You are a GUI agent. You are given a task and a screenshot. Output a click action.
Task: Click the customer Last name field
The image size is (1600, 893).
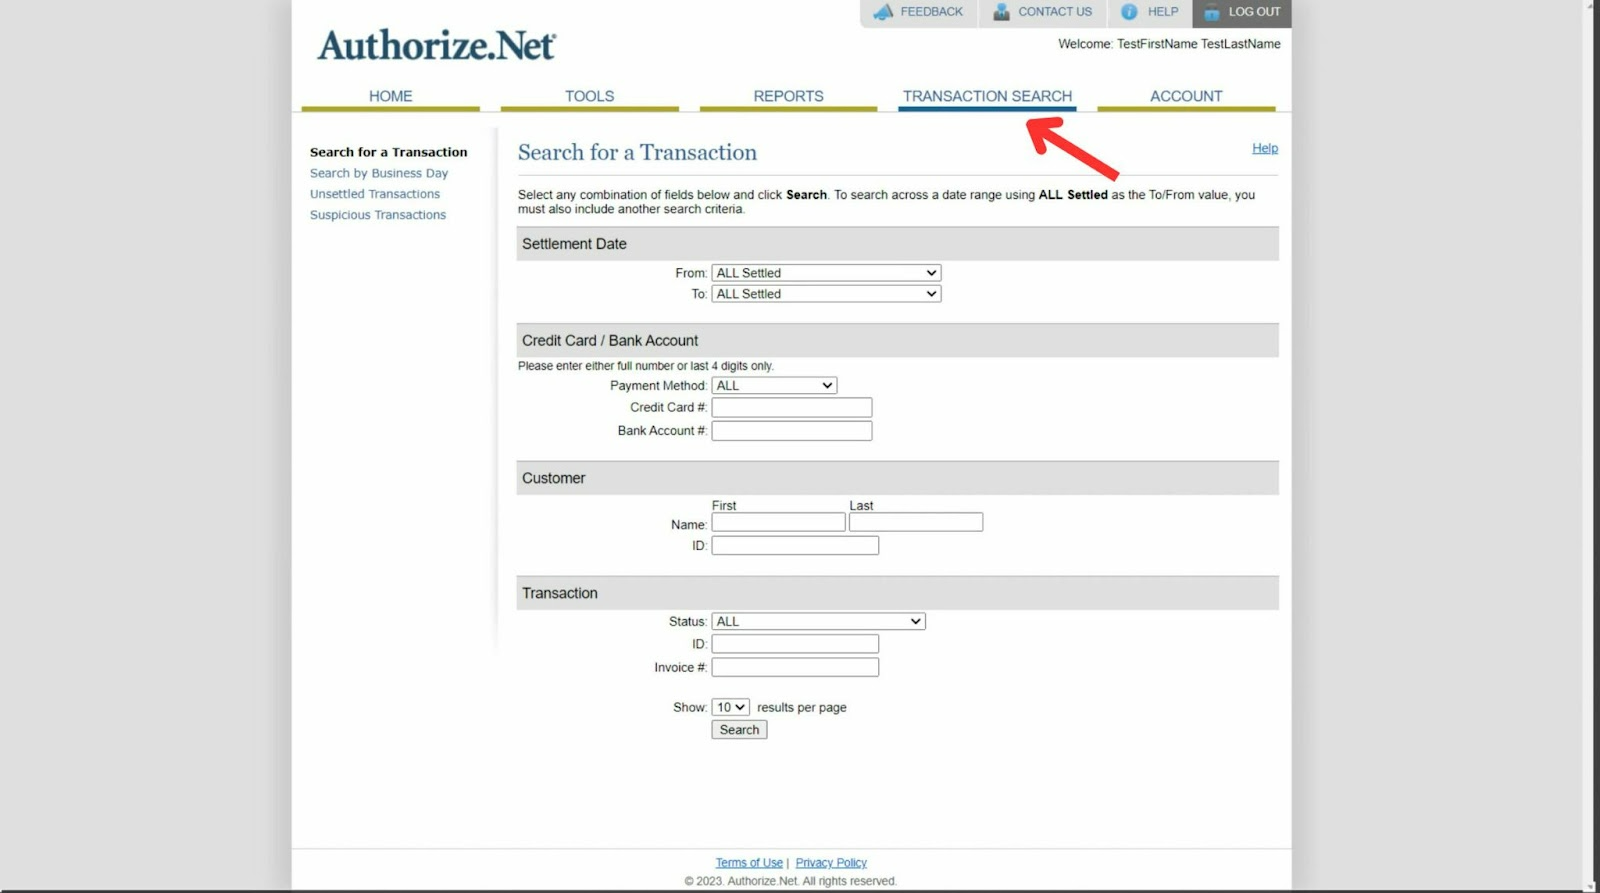click(x=916, y=522)
